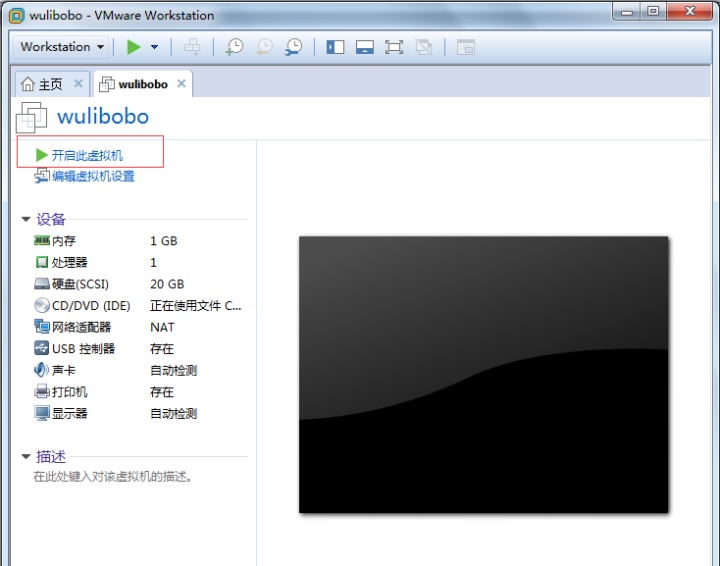Toggle the library sidebar view icon

[335, 47]
